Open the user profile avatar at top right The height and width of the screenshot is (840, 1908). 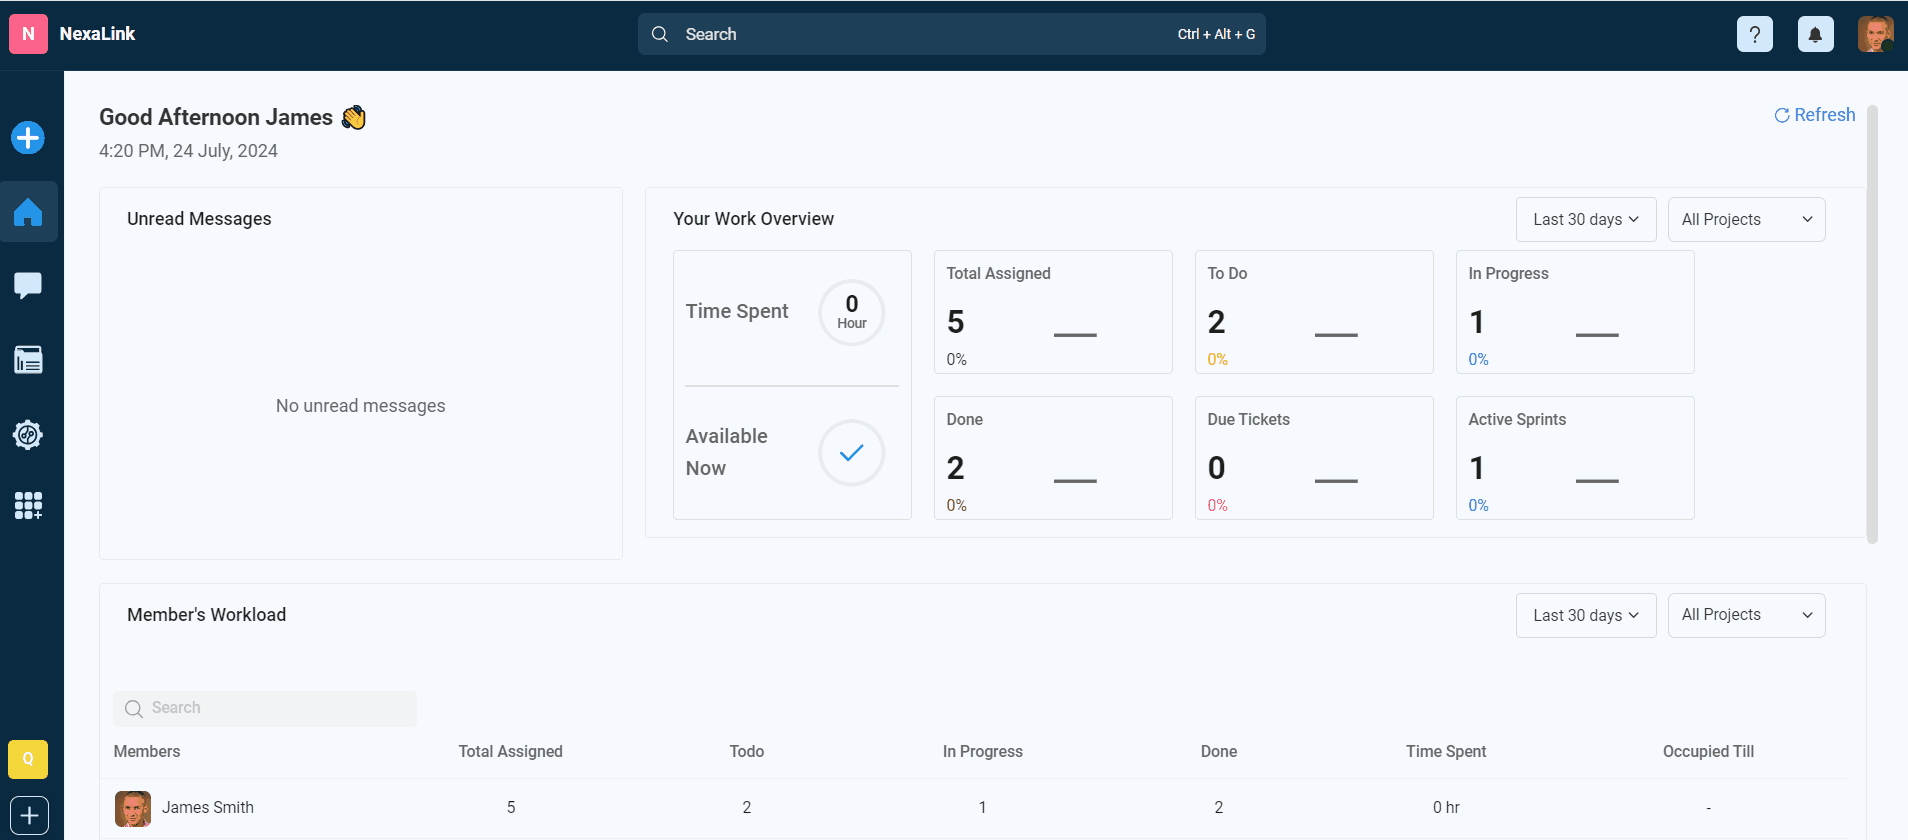click(x=1875, y=34)
